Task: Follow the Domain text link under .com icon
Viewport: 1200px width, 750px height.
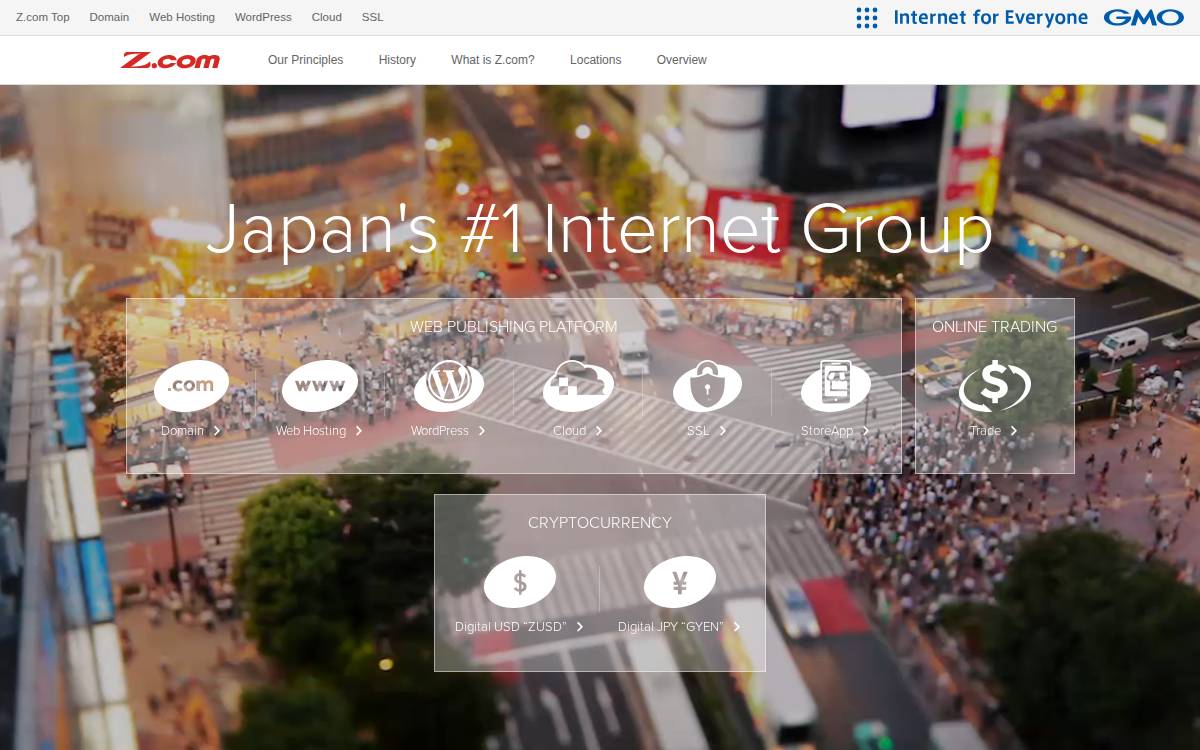Action: click(x=182, y=431)
